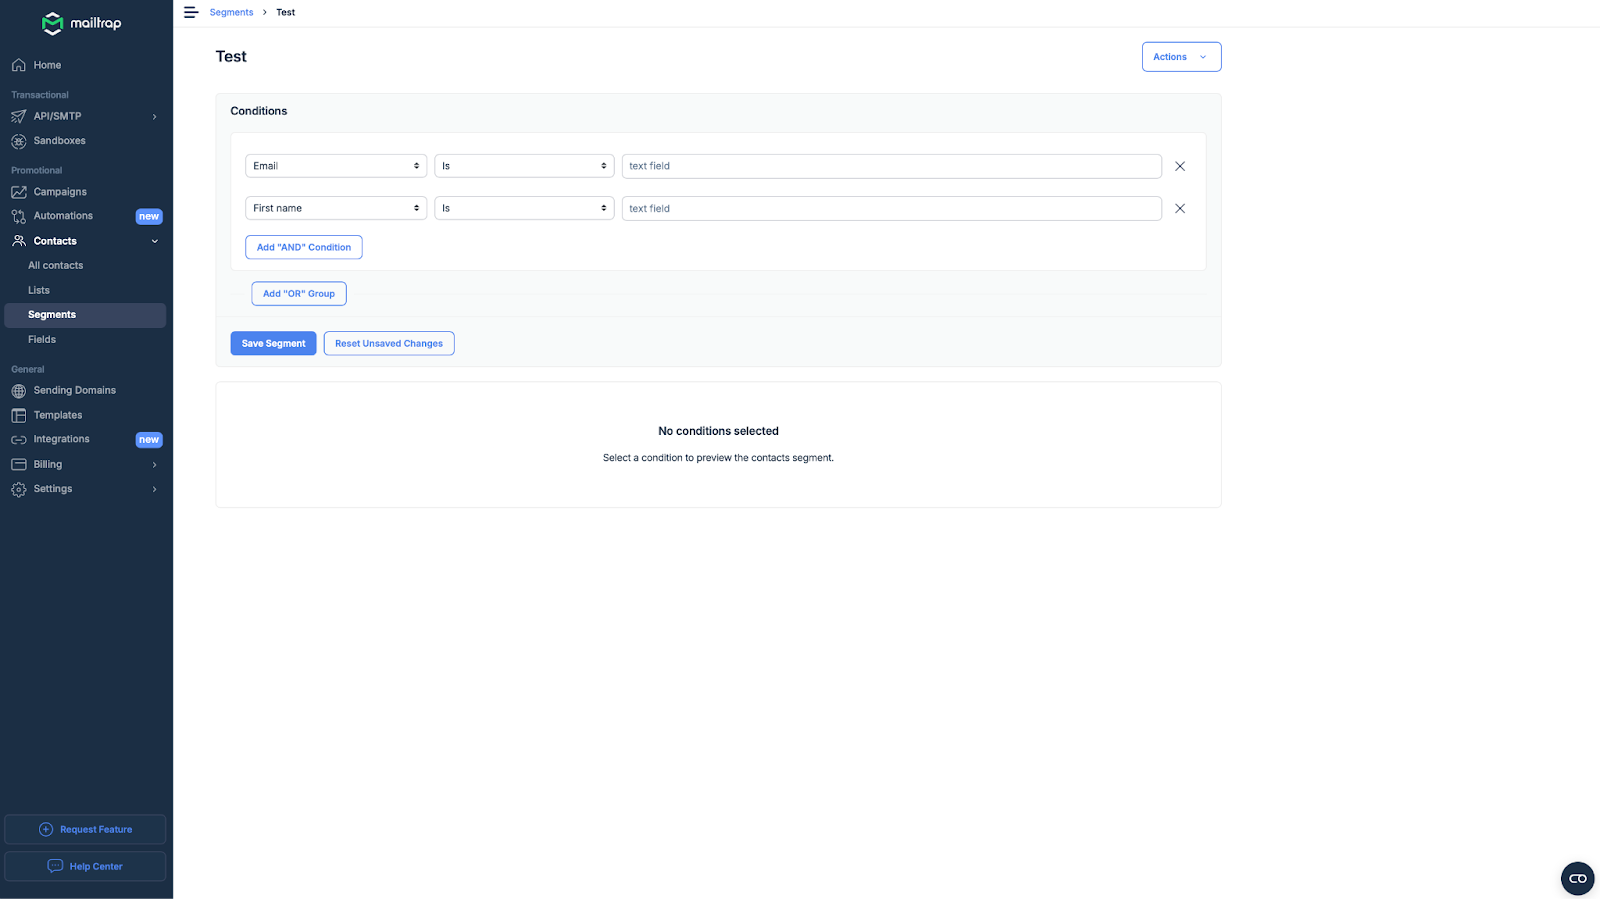Open the First name field dropdown
Image resolution: width=1600 pixels, height=899 pixels.
coord(336,208)
